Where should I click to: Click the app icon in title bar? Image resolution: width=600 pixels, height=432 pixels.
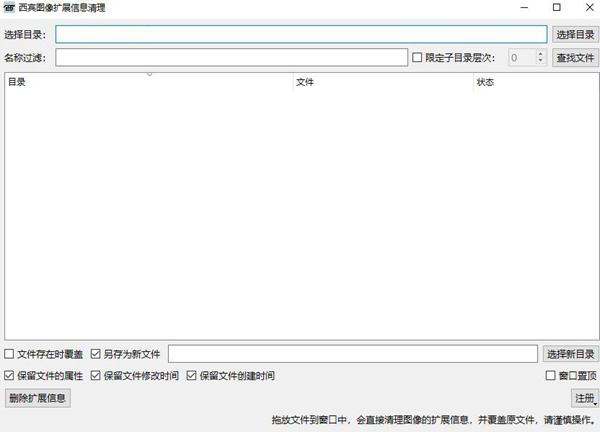[9, 8]
